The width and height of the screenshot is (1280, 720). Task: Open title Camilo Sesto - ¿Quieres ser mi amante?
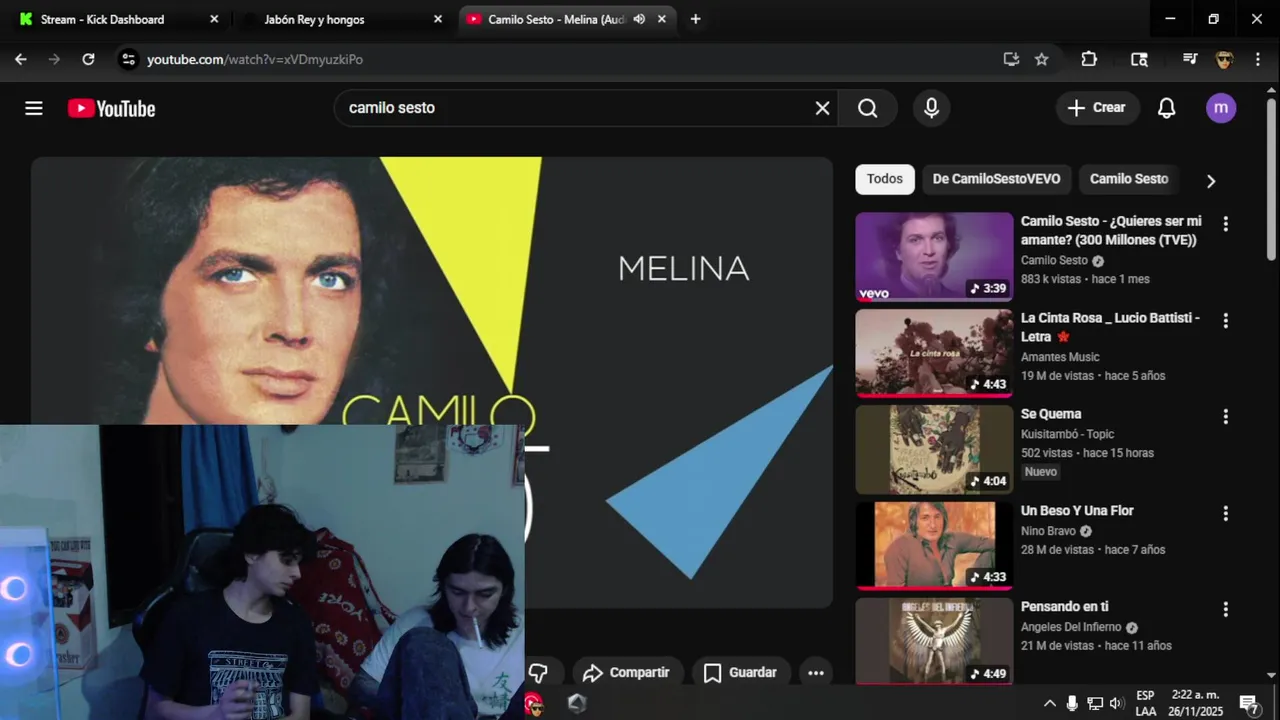[1111, 230]
